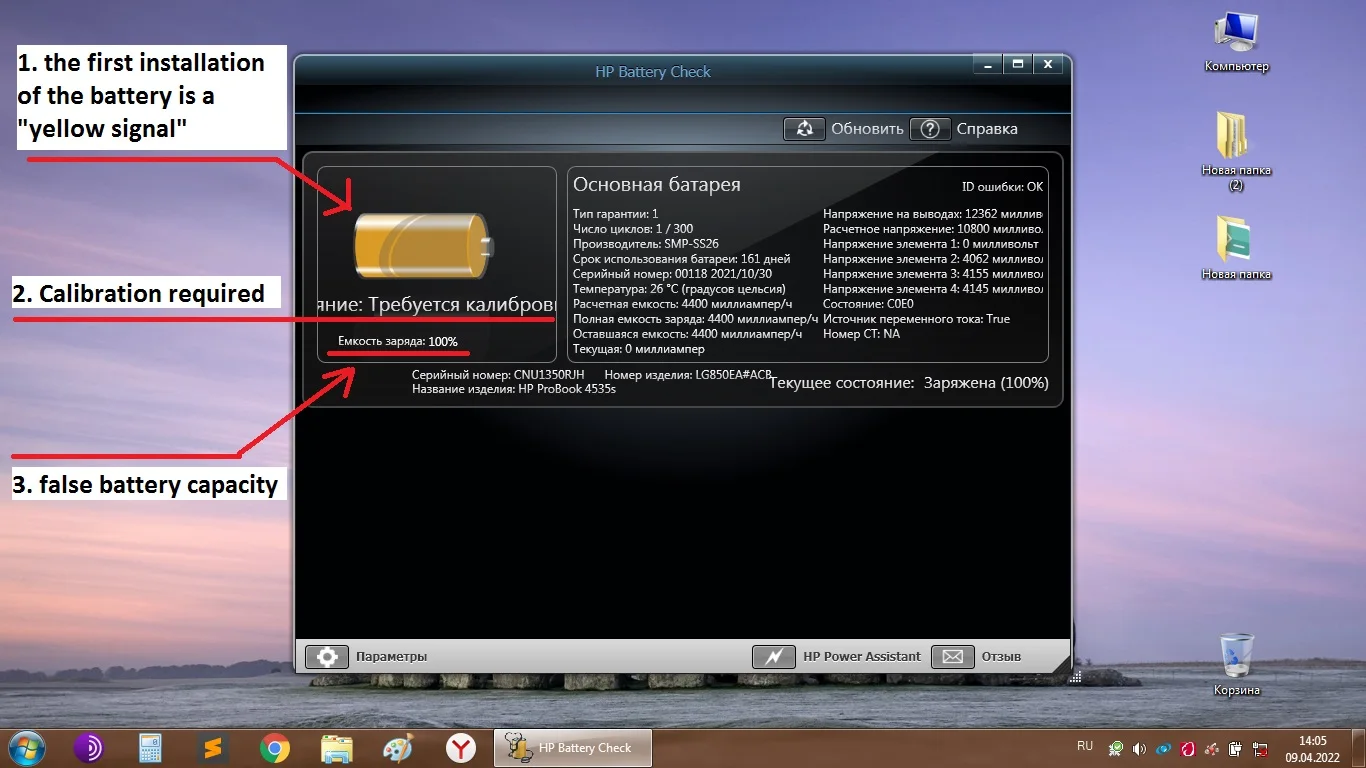Click the gear icon for Параметры
Viewport: 1366px width, 768px height.
(326, 657)
